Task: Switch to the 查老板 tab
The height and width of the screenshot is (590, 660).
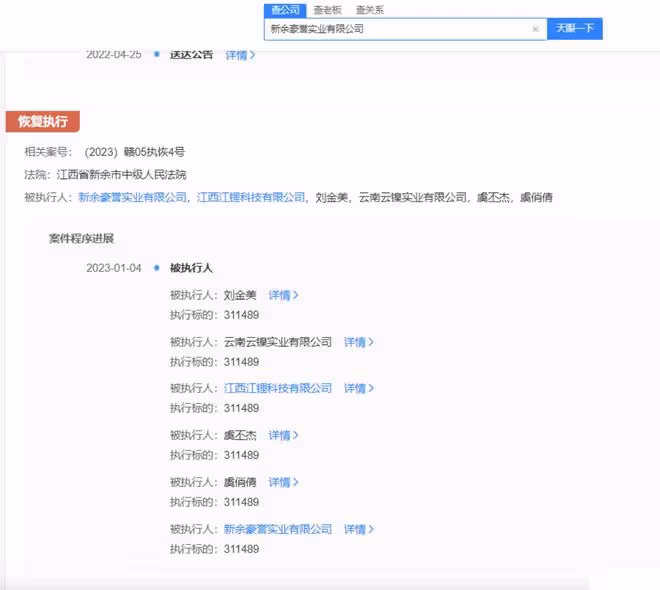Action: tap(327, 10)
